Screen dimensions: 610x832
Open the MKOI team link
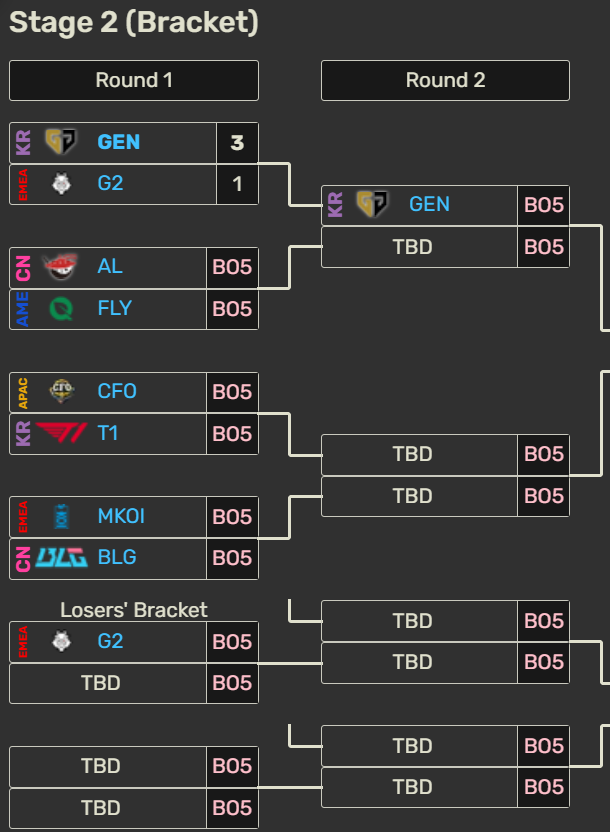pos(121,516)
